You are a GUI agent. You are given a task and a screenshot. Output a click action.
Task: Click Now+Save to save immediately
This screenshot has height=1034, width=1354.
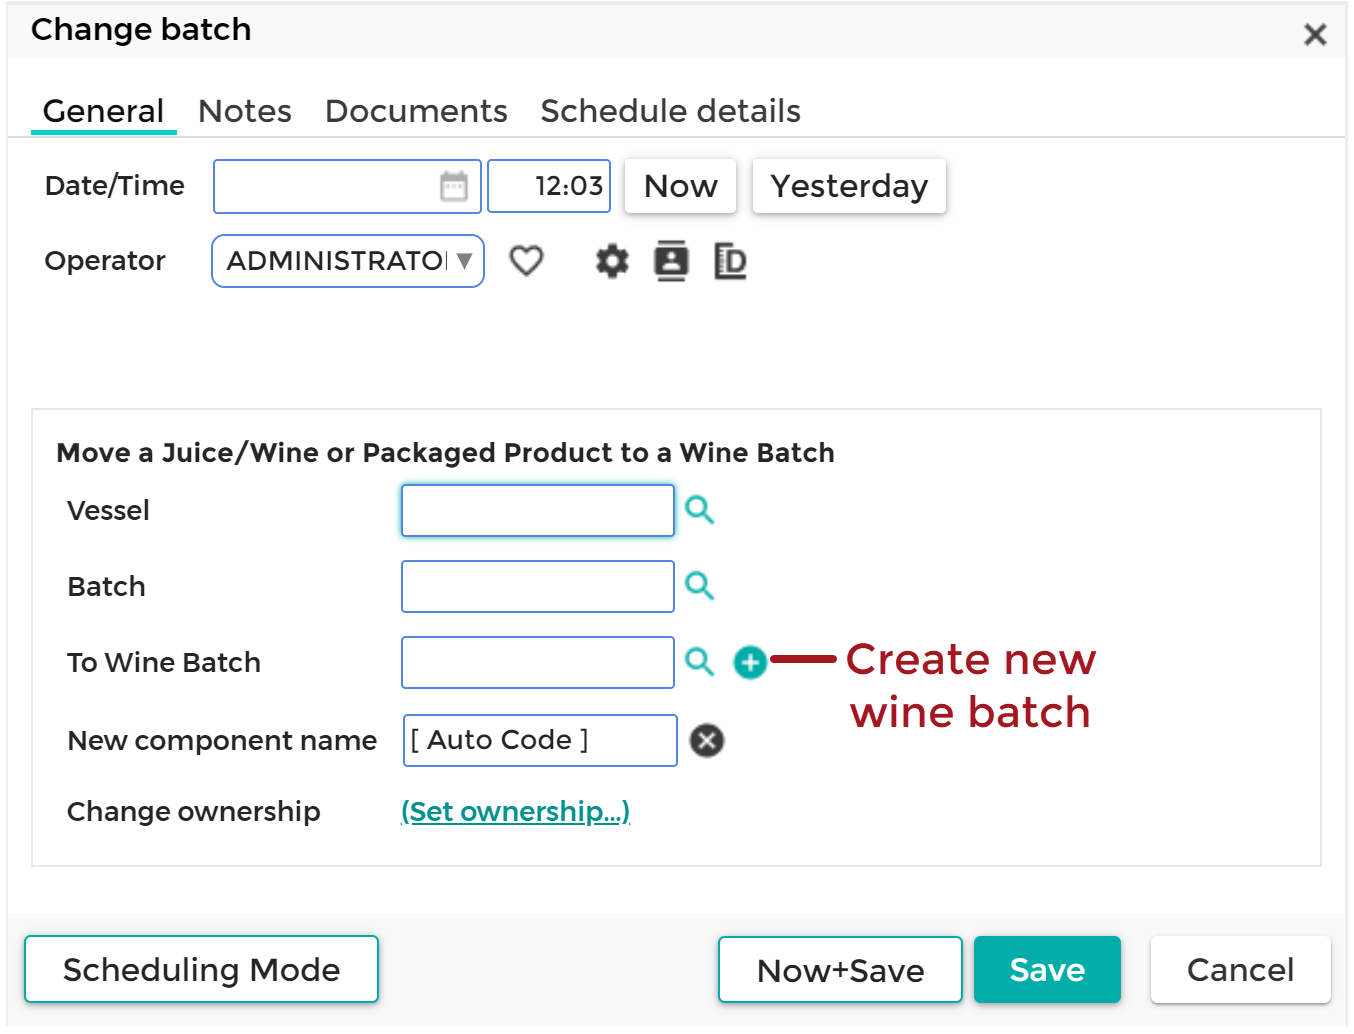839,969
